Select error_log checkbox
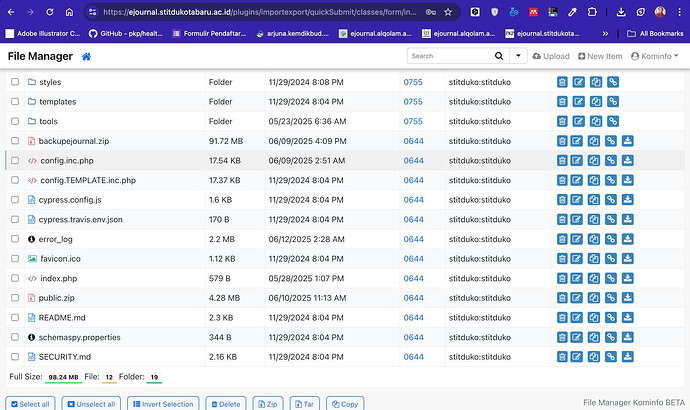Viewport: 690px width, 410px height. 15,239
